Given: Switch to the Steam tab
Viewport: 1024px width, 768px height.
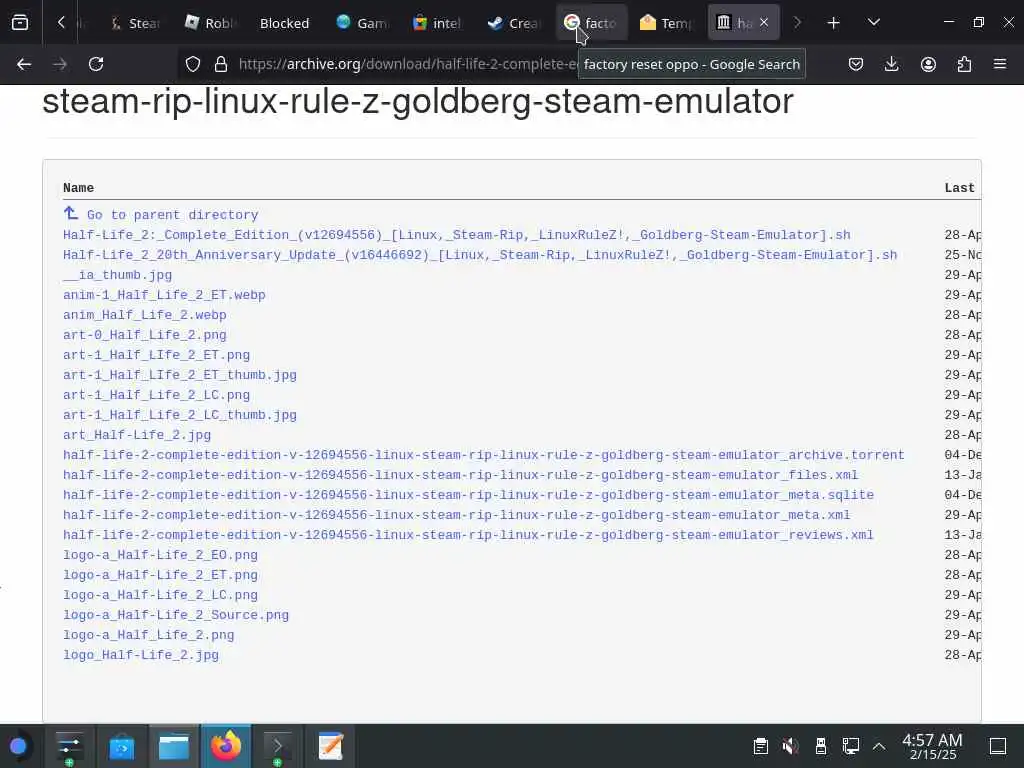Looking at the screenshot, I should pyautogui.click(x=136, y=23).
